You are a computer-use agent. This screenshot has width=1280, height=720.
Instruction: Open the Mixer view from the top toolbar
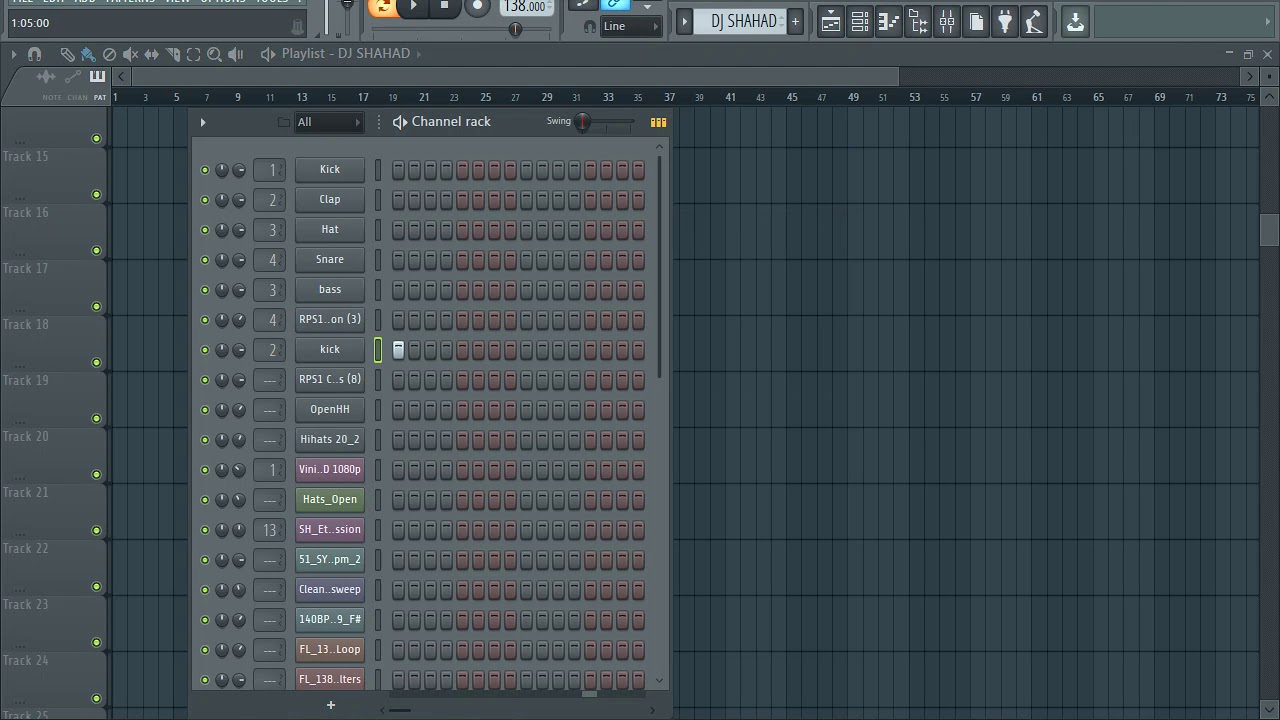coord(946,21)
